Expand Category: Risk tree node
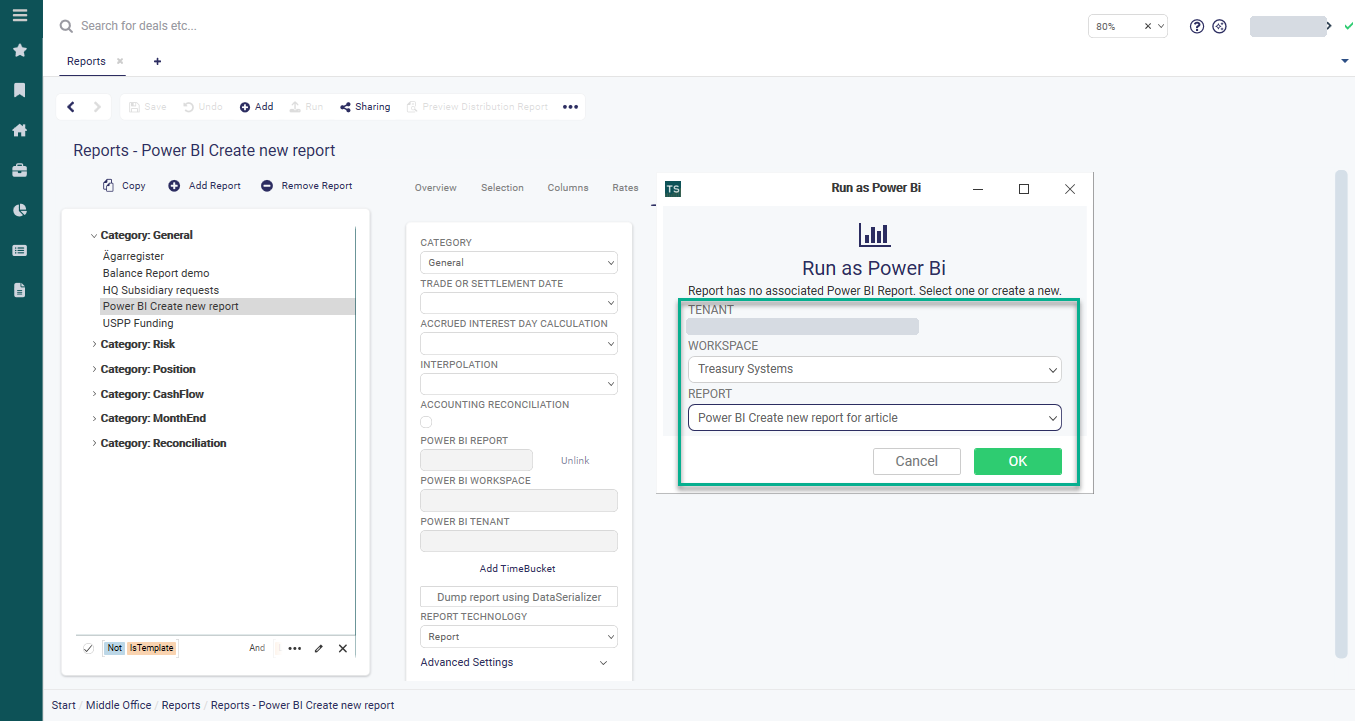The width and height of the screenshot is (1355, 721). click(94, 344)
